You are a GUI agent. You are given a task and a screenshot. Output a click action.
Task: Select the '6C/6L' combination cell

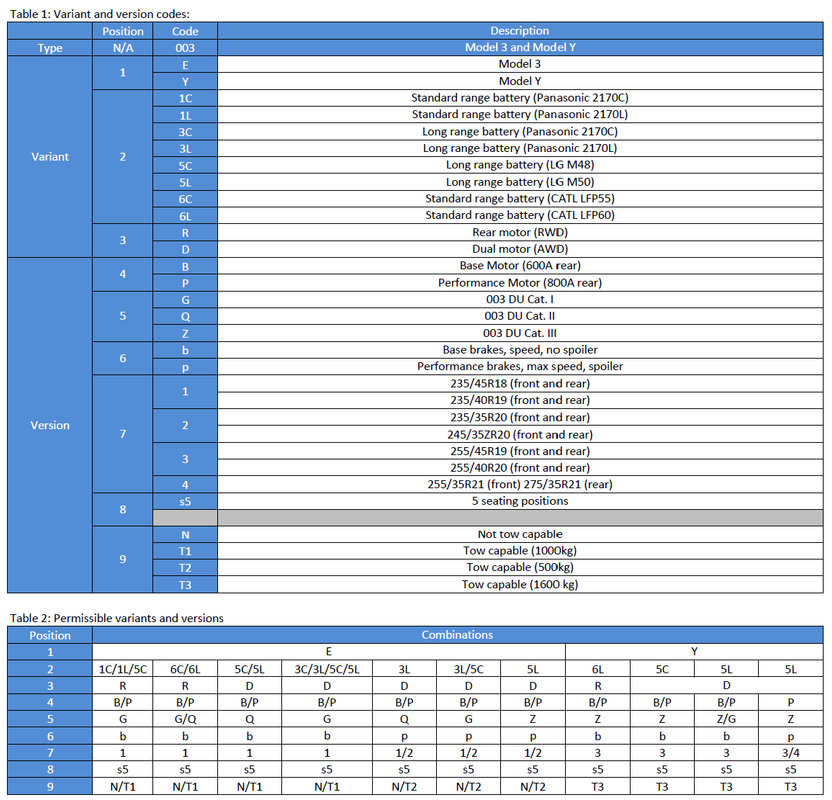[185, 669]
